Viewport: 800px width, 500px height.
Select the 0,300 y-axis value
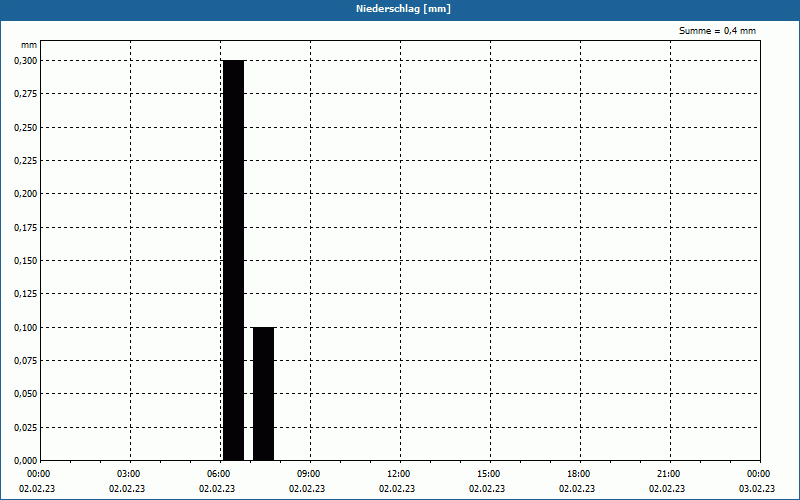25,61
